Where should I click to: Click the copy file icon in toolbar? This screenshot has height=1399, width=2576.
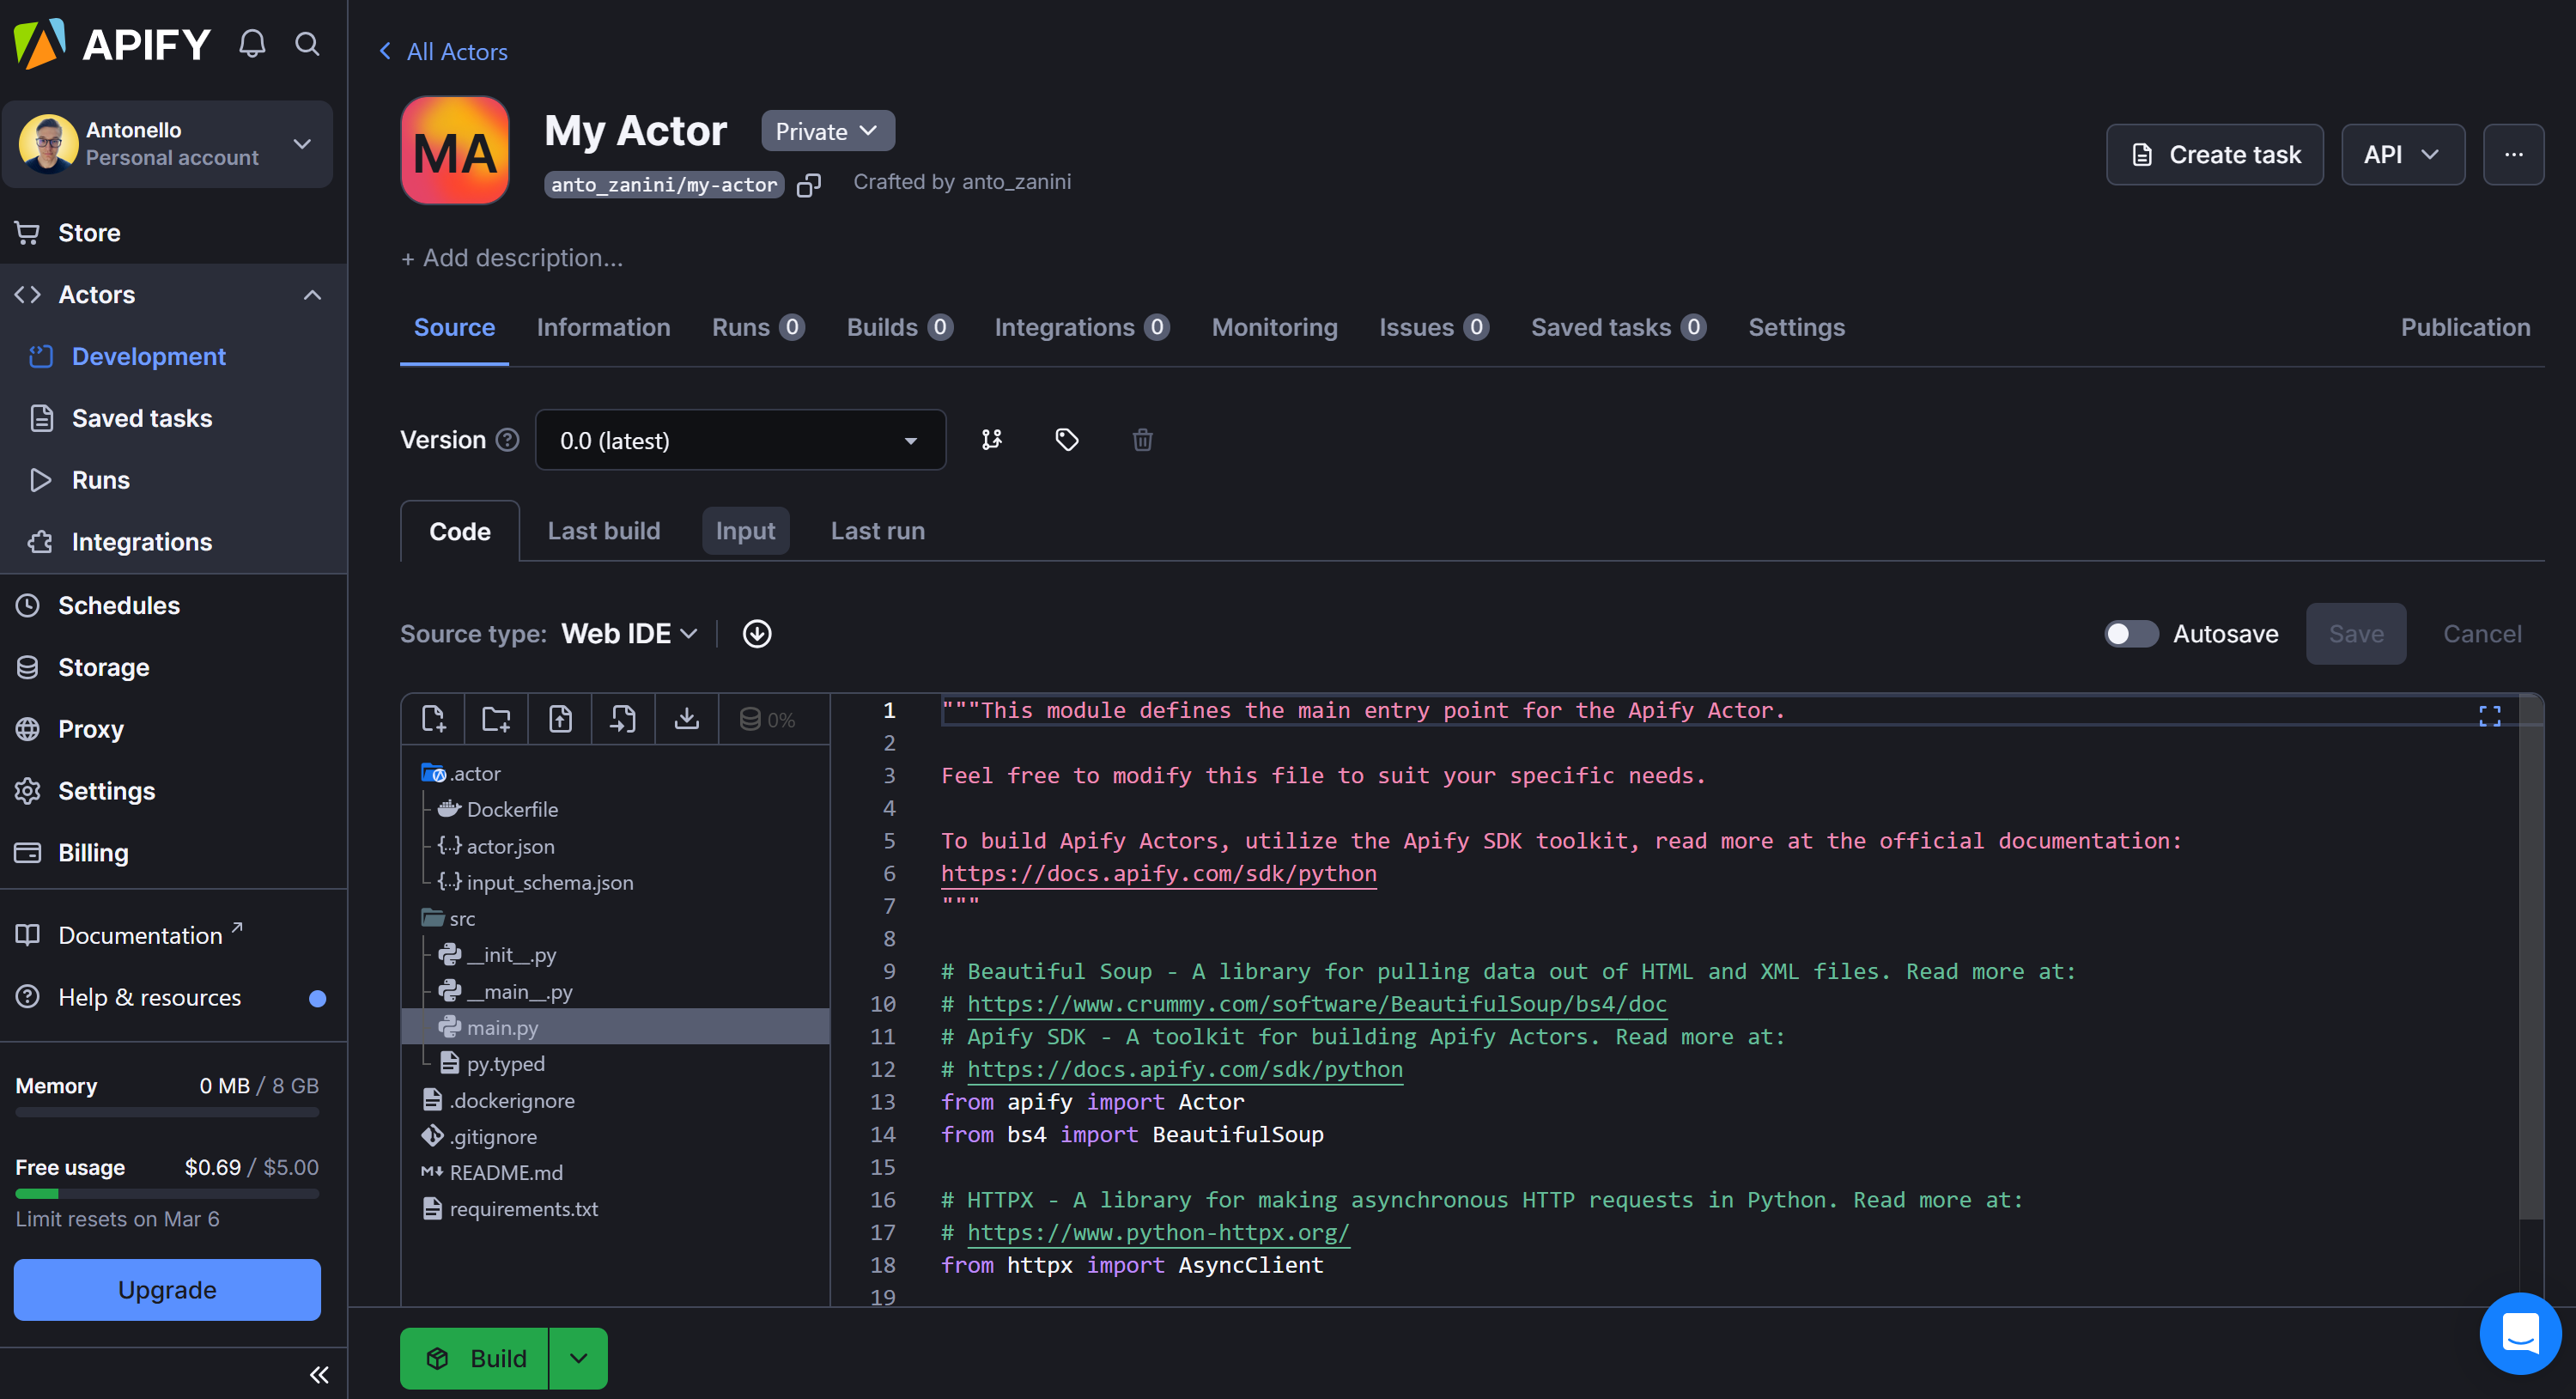623,717
